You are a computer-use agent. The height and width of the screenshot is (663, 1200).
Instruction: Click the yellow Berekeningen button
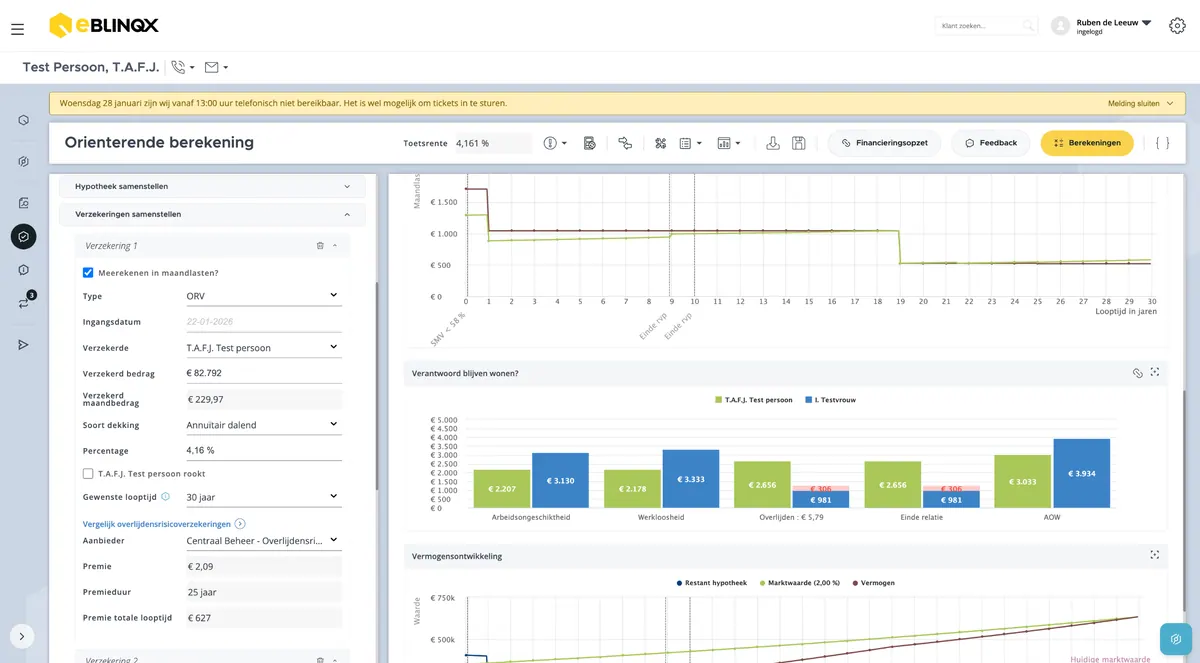1087,143
